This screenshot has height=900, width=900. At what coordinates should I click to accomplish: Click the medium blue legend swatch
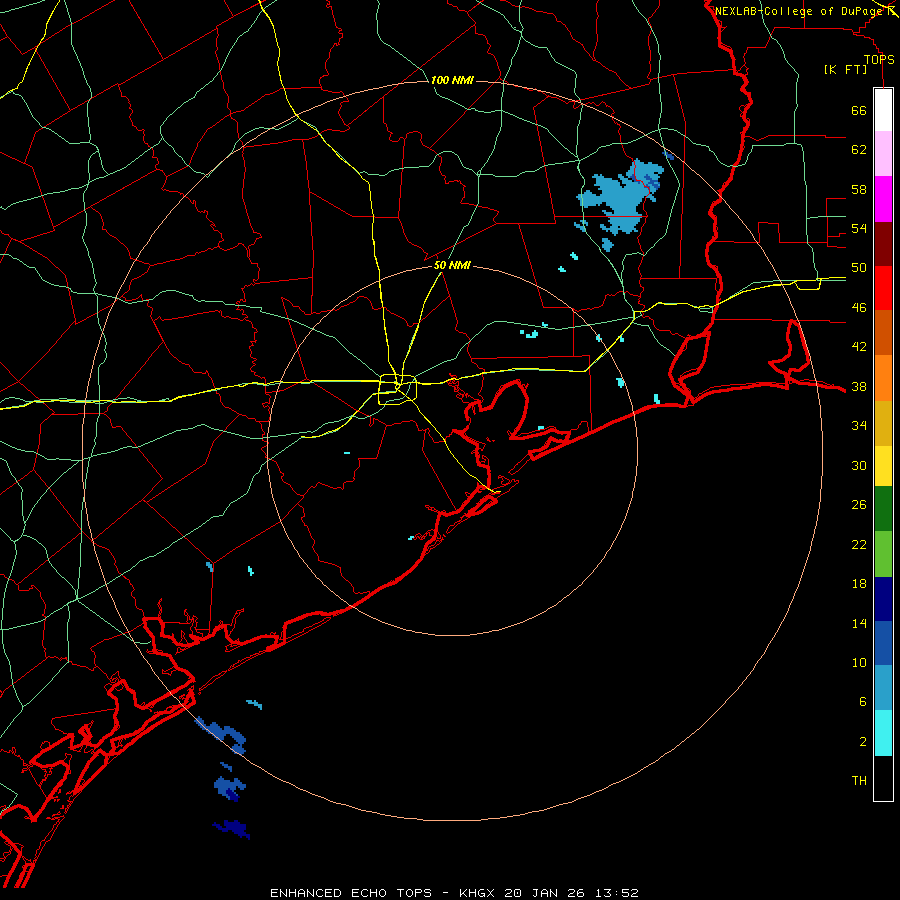coord(883,643)
